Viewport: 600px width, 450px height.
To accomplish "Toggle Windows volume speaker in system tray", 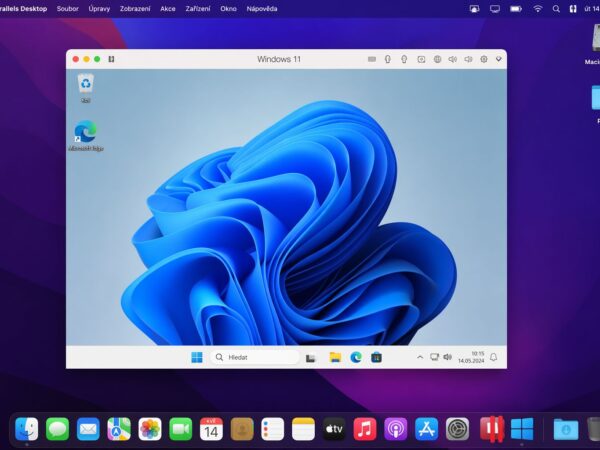I will tap(447, 357).
